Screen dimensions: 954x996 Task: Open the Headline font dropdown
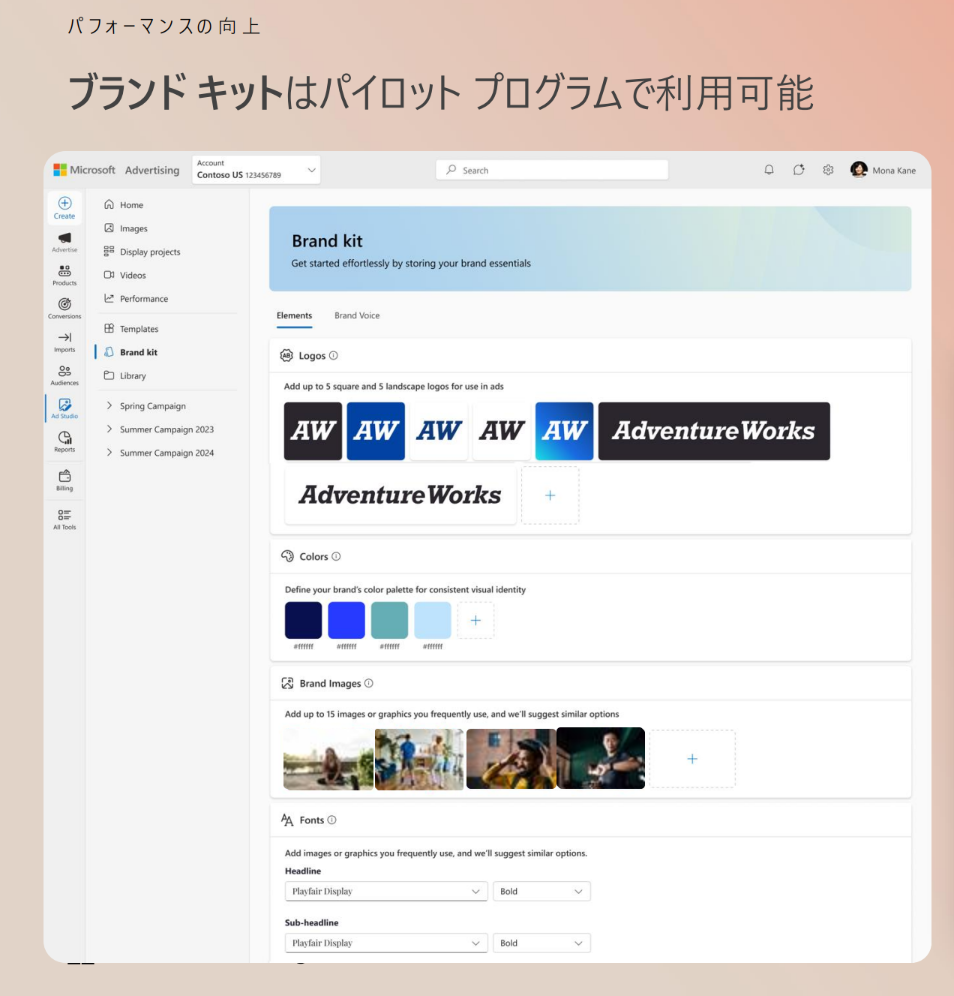(386, 891)
